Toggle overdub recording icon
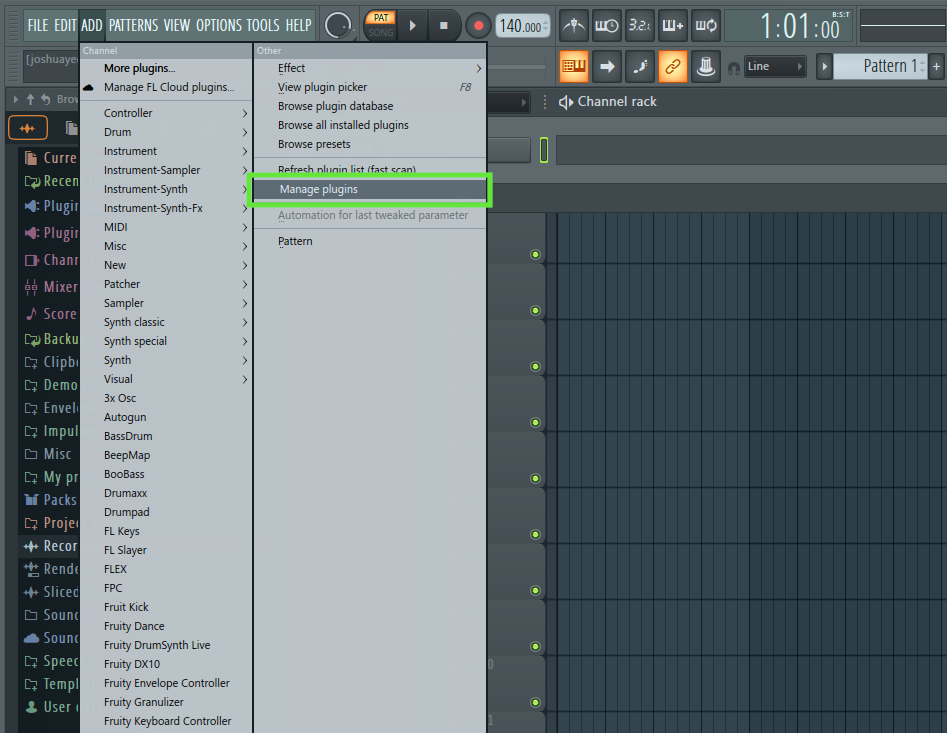This screenshot has height=733, width=947. tap(672, 26)
